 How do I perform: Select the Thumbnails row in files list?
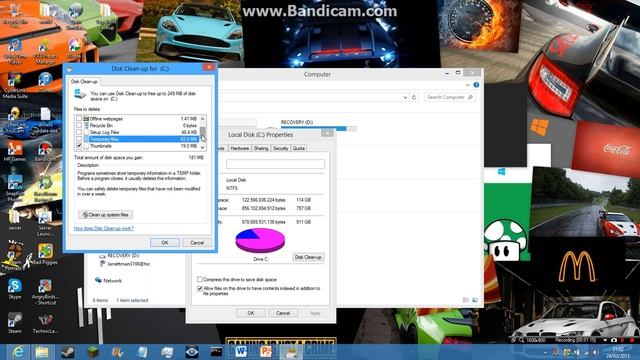(137, 146)
